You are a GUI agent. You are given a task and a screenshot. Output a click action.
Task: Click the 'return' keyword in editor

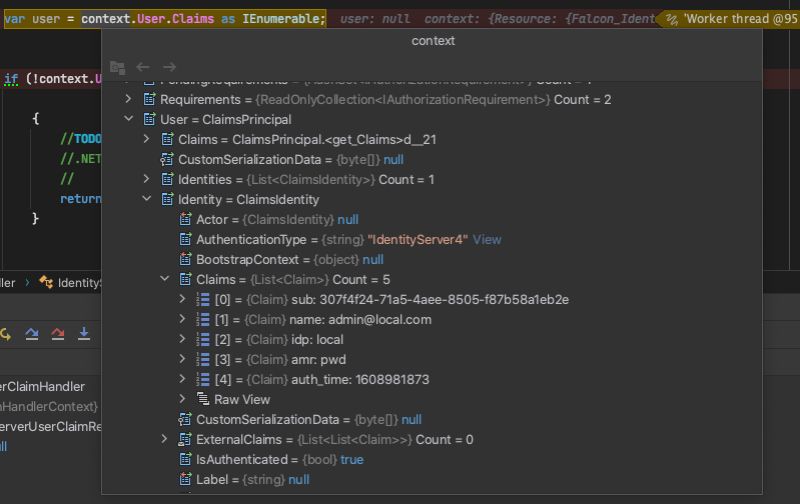coord(81,199)
